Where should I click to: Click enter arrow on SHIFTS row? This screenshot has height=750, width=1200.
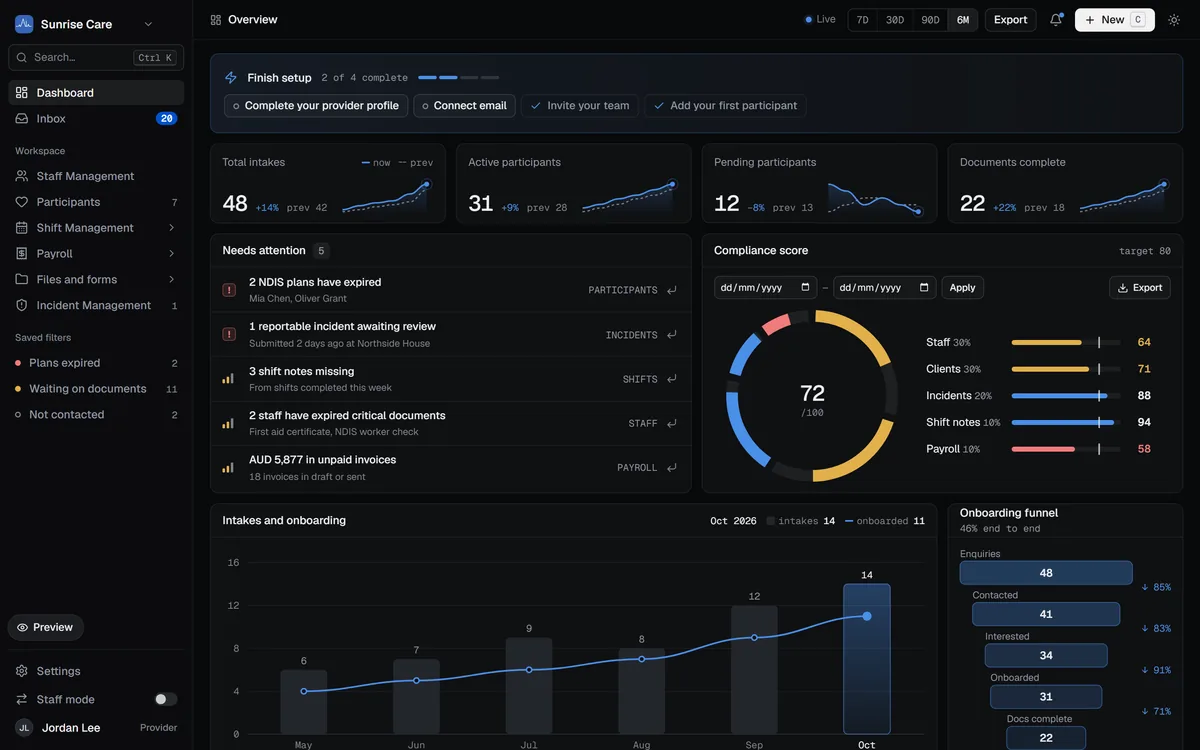click(x=672, y=379)
